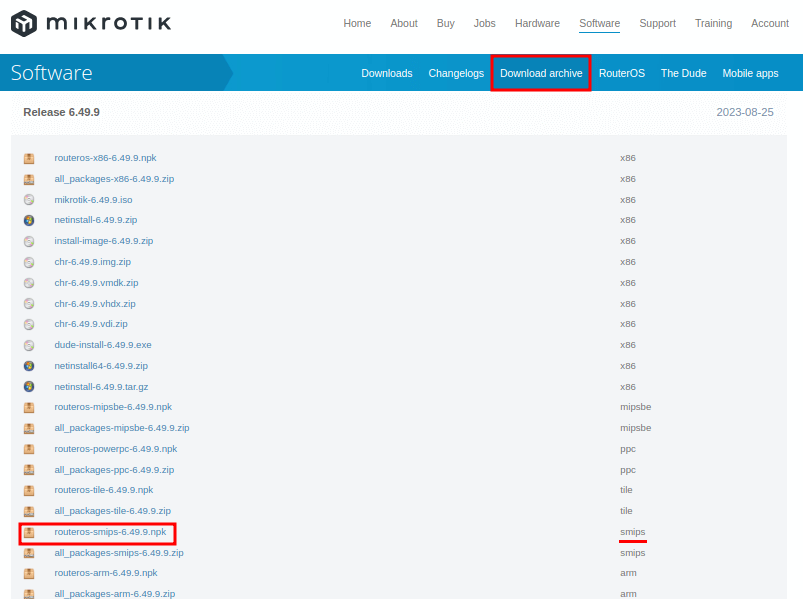The height and width of the screenshot is (599, 803).
Task: Download routeros-arm-6.49.9.npk package
Action: (106, 573)
